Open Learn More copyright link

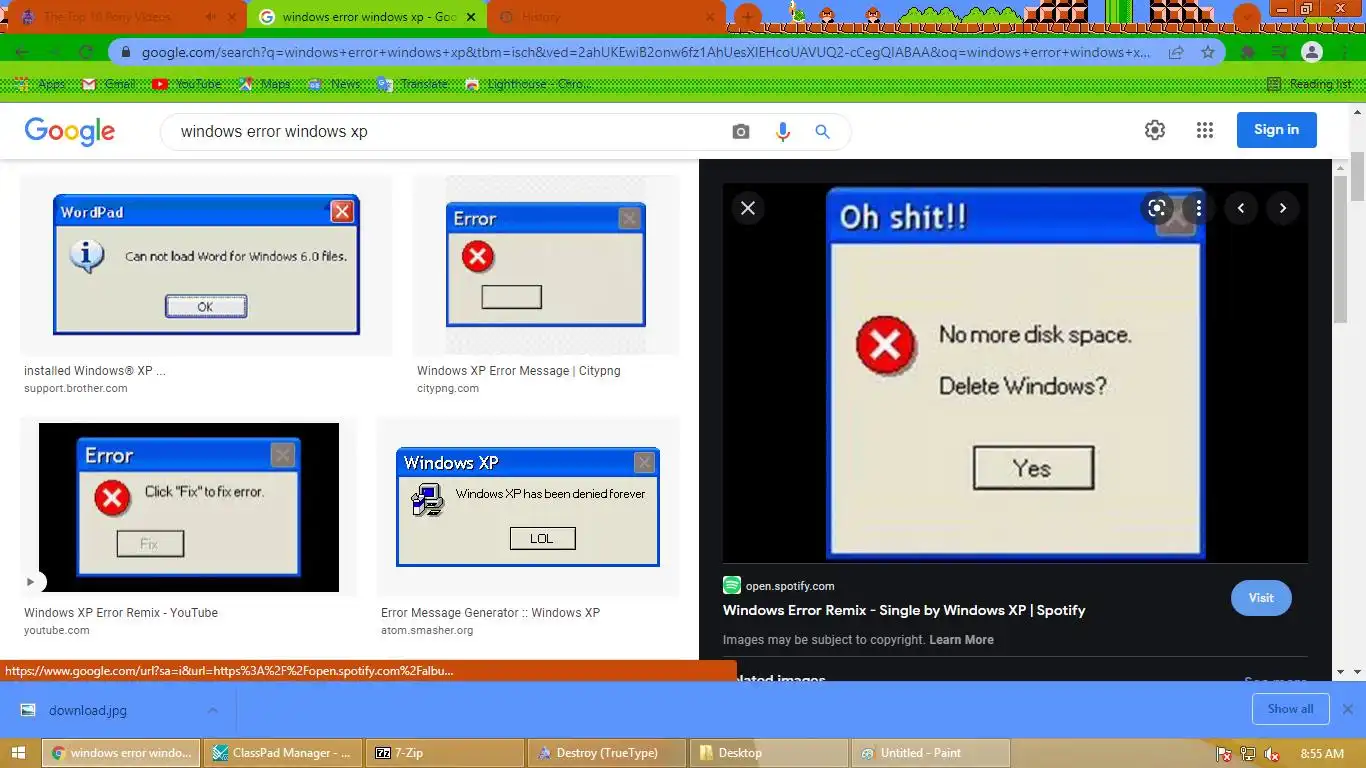pos(961,640)
